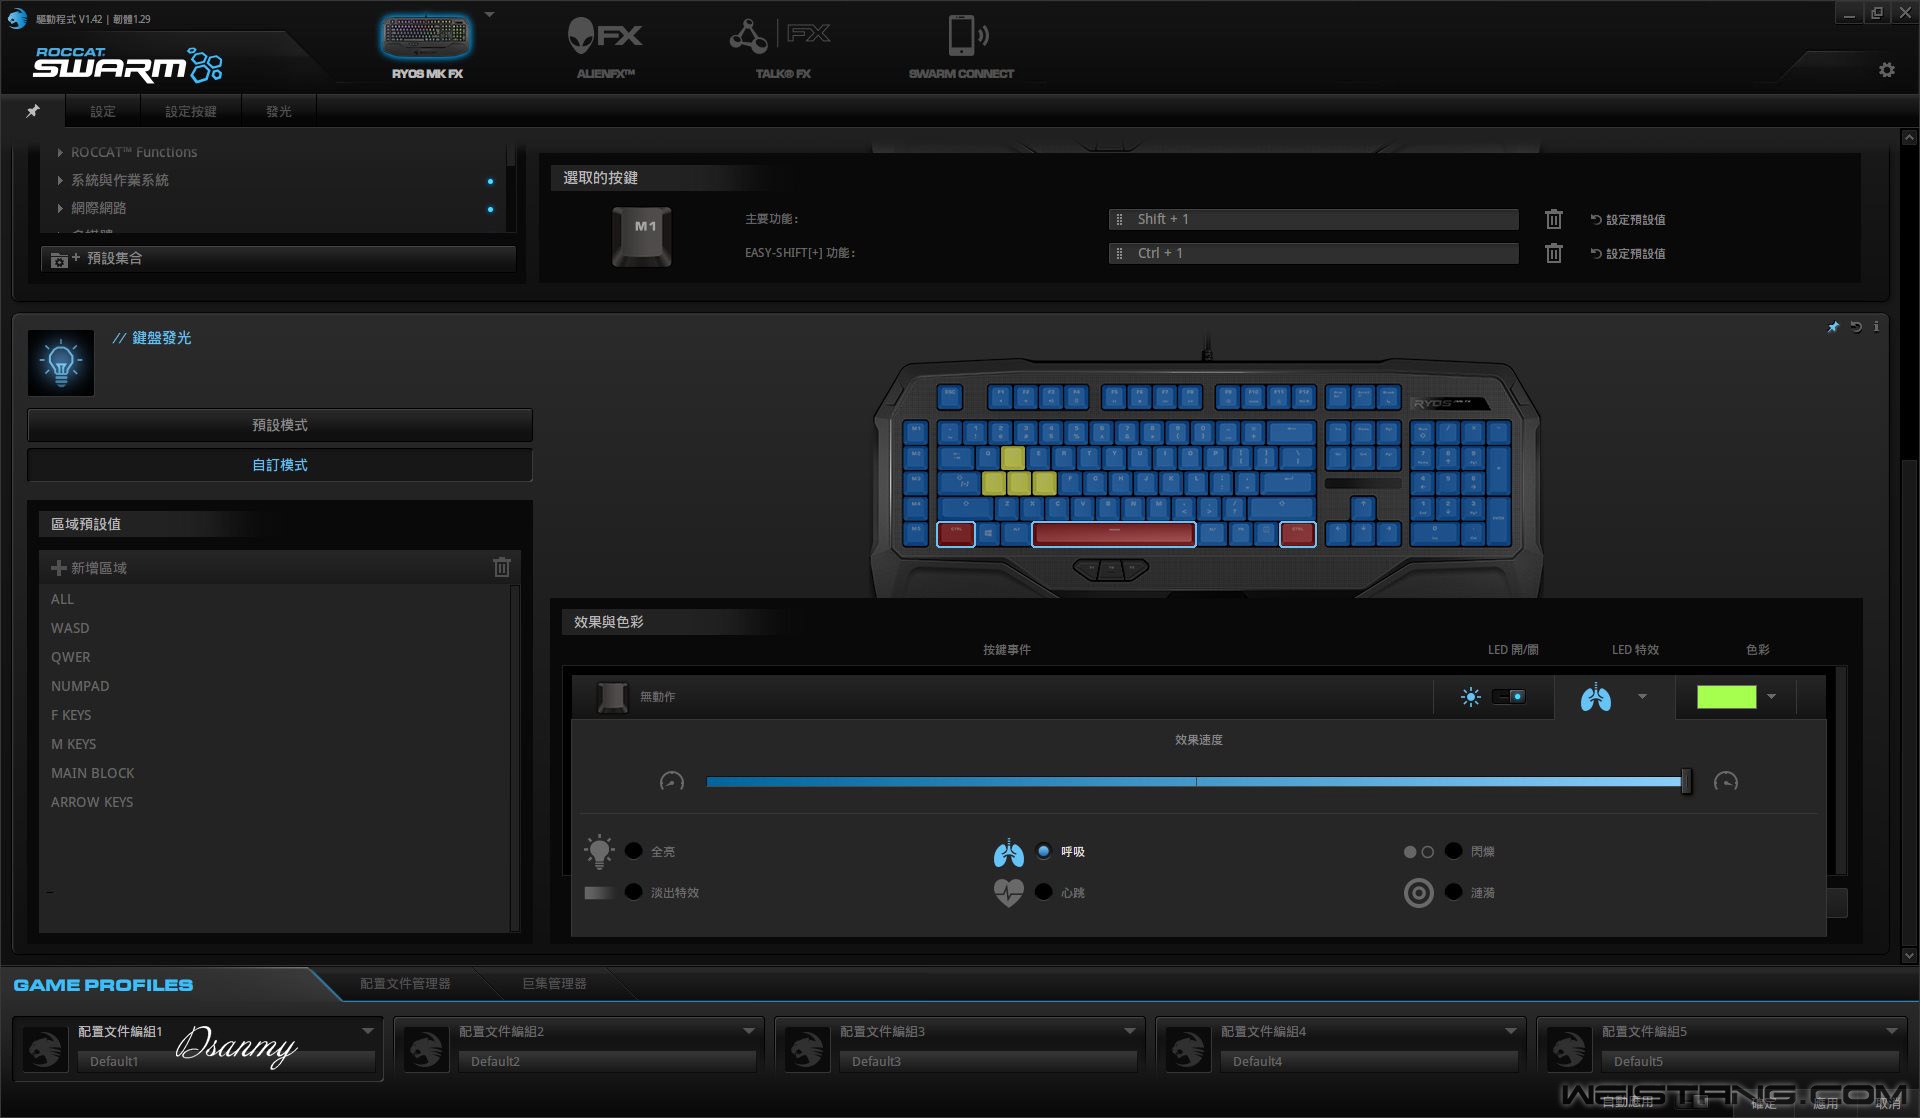This screenshot has height=1118, width=1920.
Task: Open the TALK FX section icon
Action: coord(781,36)
